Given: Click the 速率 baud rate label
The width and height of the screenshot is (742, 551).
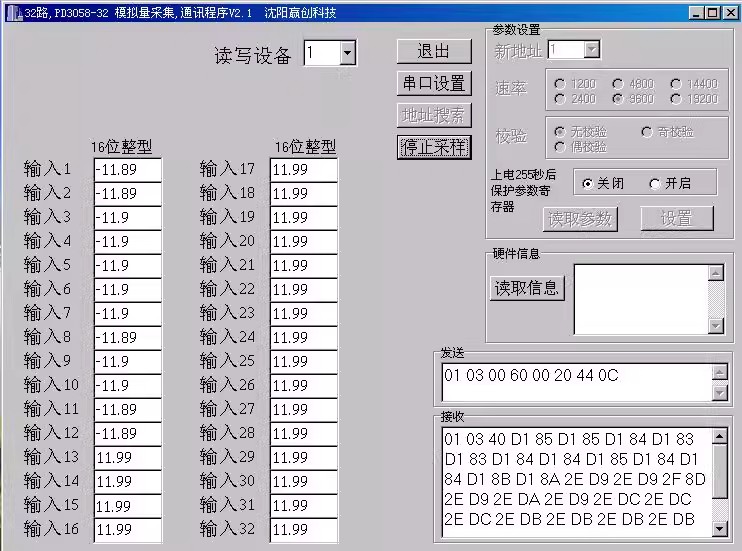Looking at the screenshot, I should coord(511,89).
